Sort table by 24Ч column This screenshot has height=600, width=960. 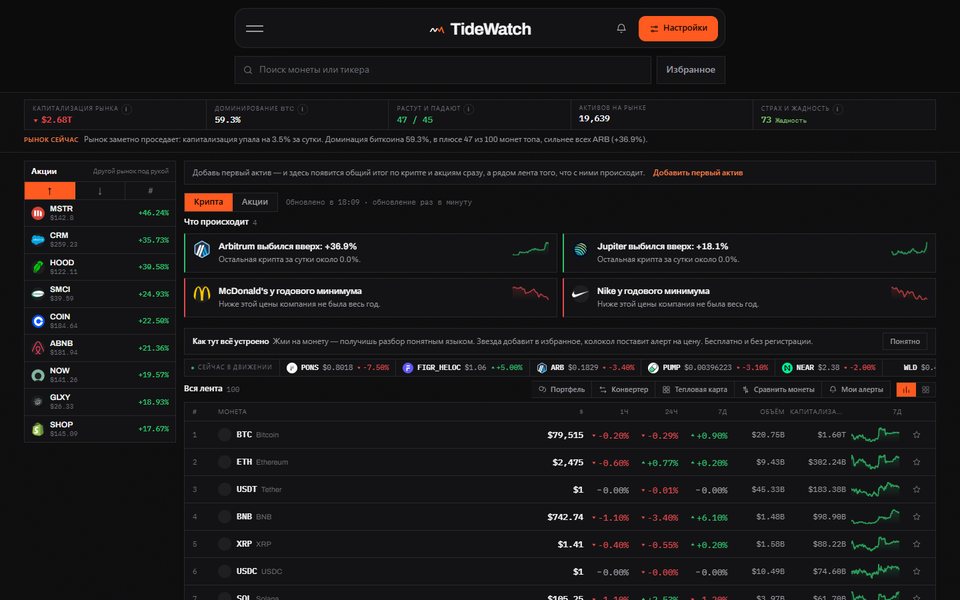coord(671,412)
